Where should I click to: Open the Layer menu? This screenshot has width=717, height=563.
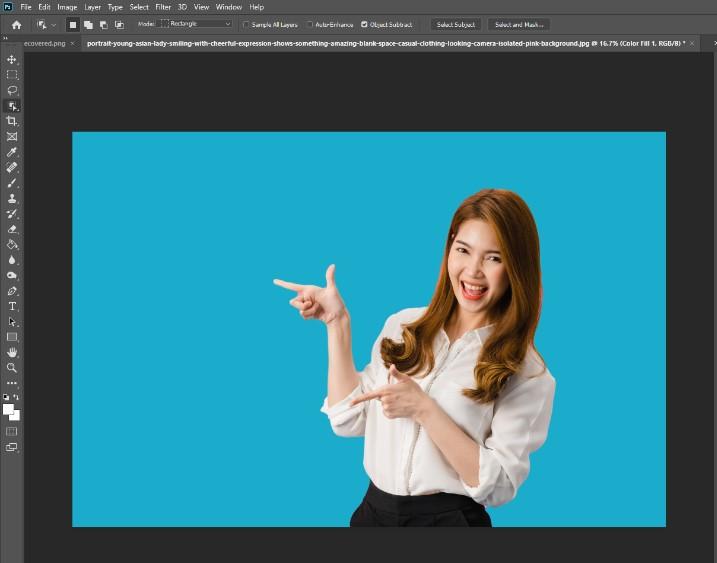tap(92, 7)
